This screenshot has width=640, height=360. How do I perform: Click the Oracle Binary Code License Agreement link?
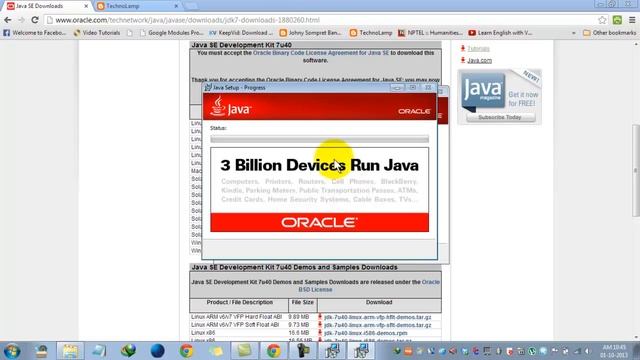tap(321, 53)
